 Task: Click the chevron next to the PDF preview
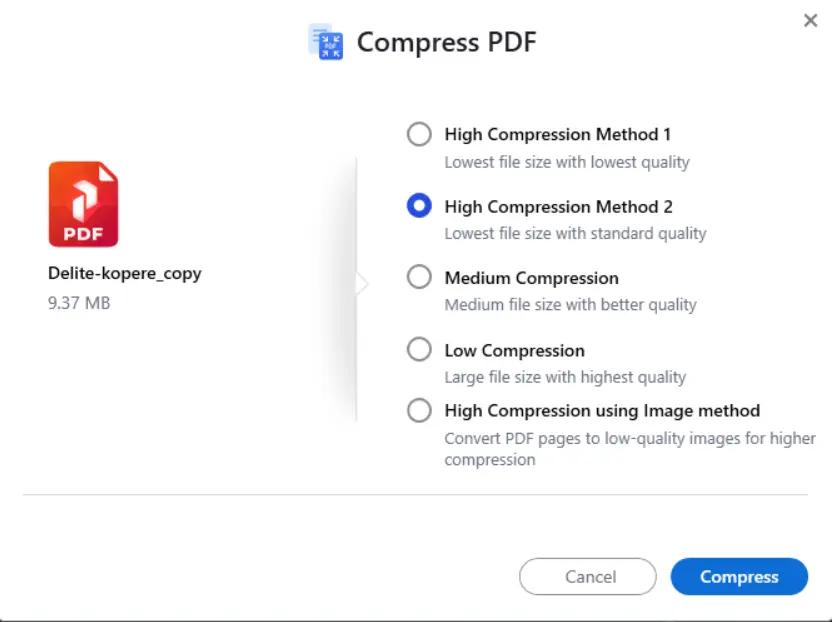(362, 283)
